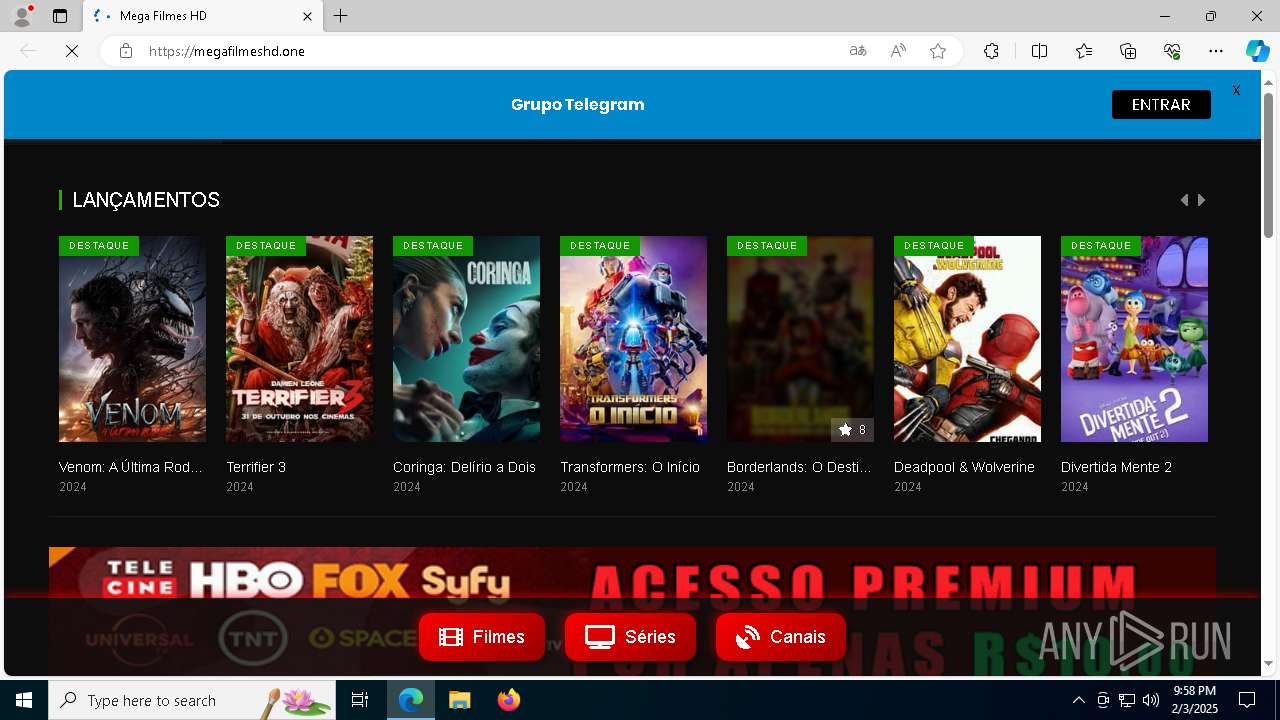The height and width of the screenshot is (720, 1280).
Task: Open the Favorites list
Action: tap(1084, 51)
